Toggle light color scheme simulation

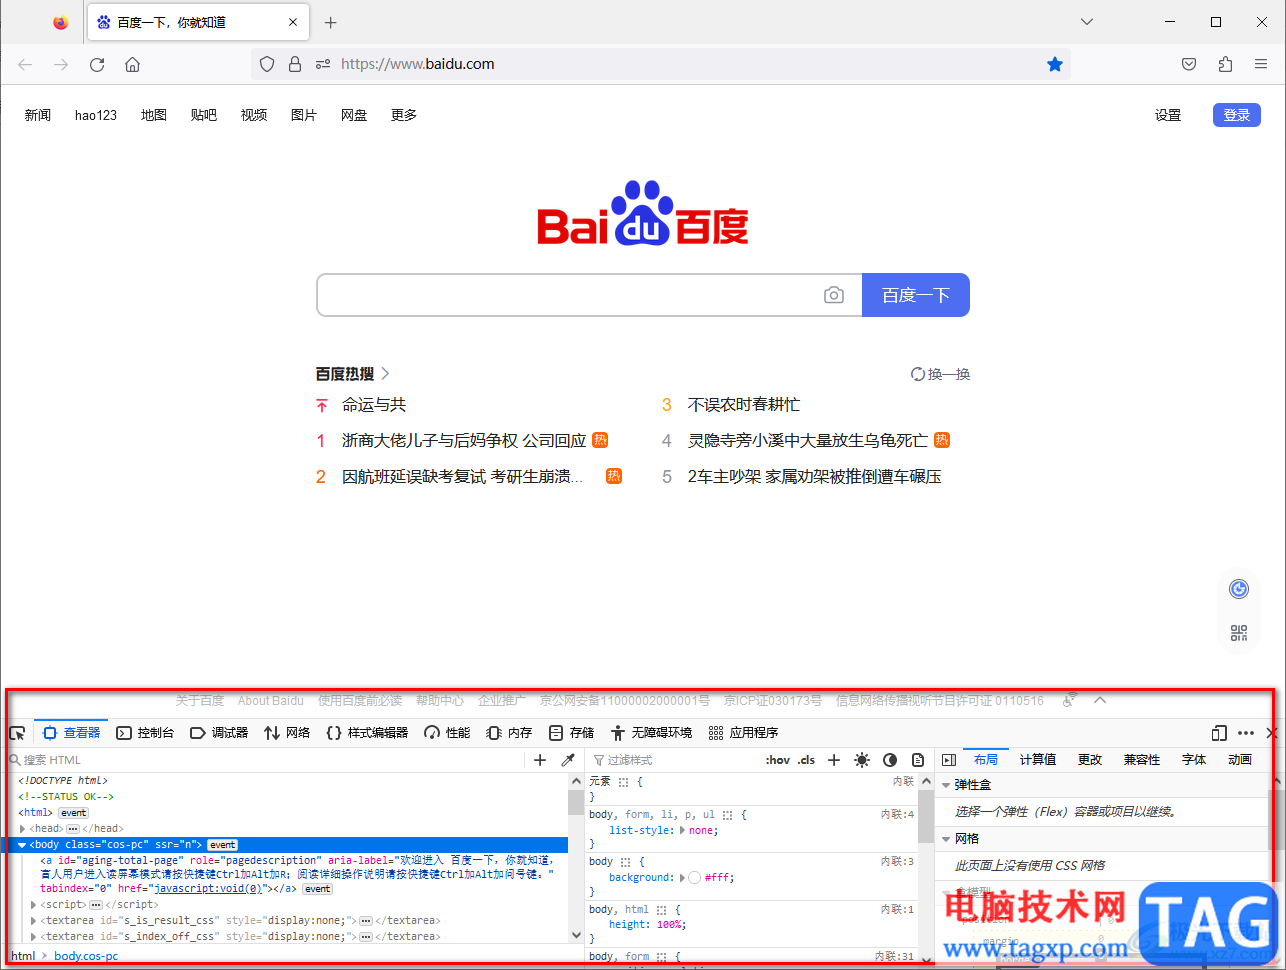862,760
